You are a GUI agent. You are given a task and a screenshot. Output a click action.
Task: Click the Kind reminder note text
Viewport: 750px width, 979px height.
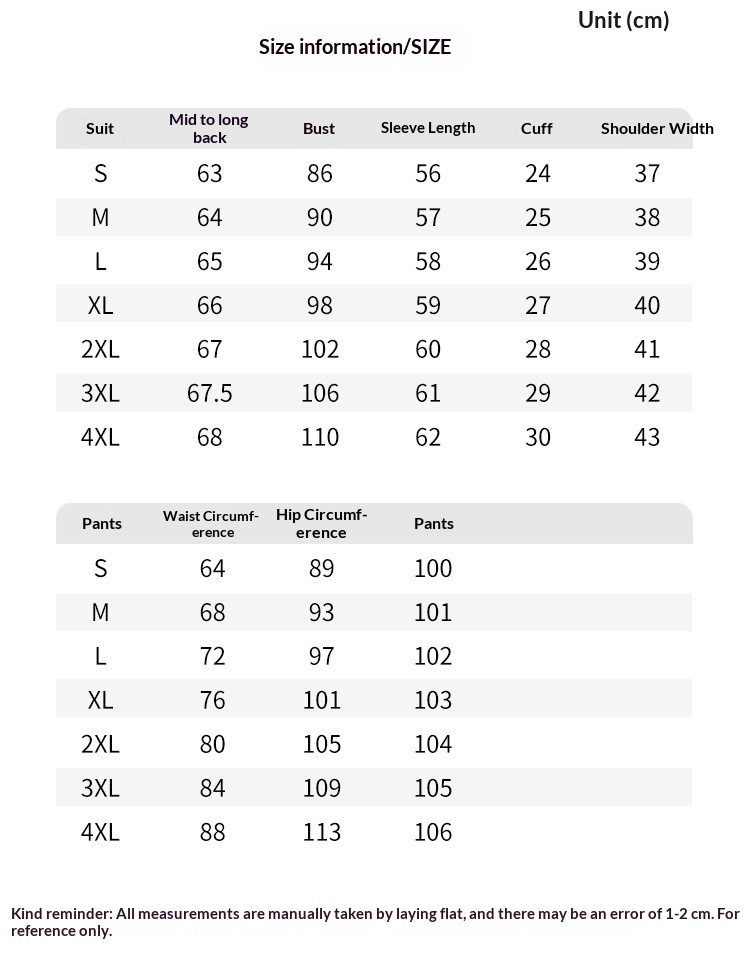point(375,922)
